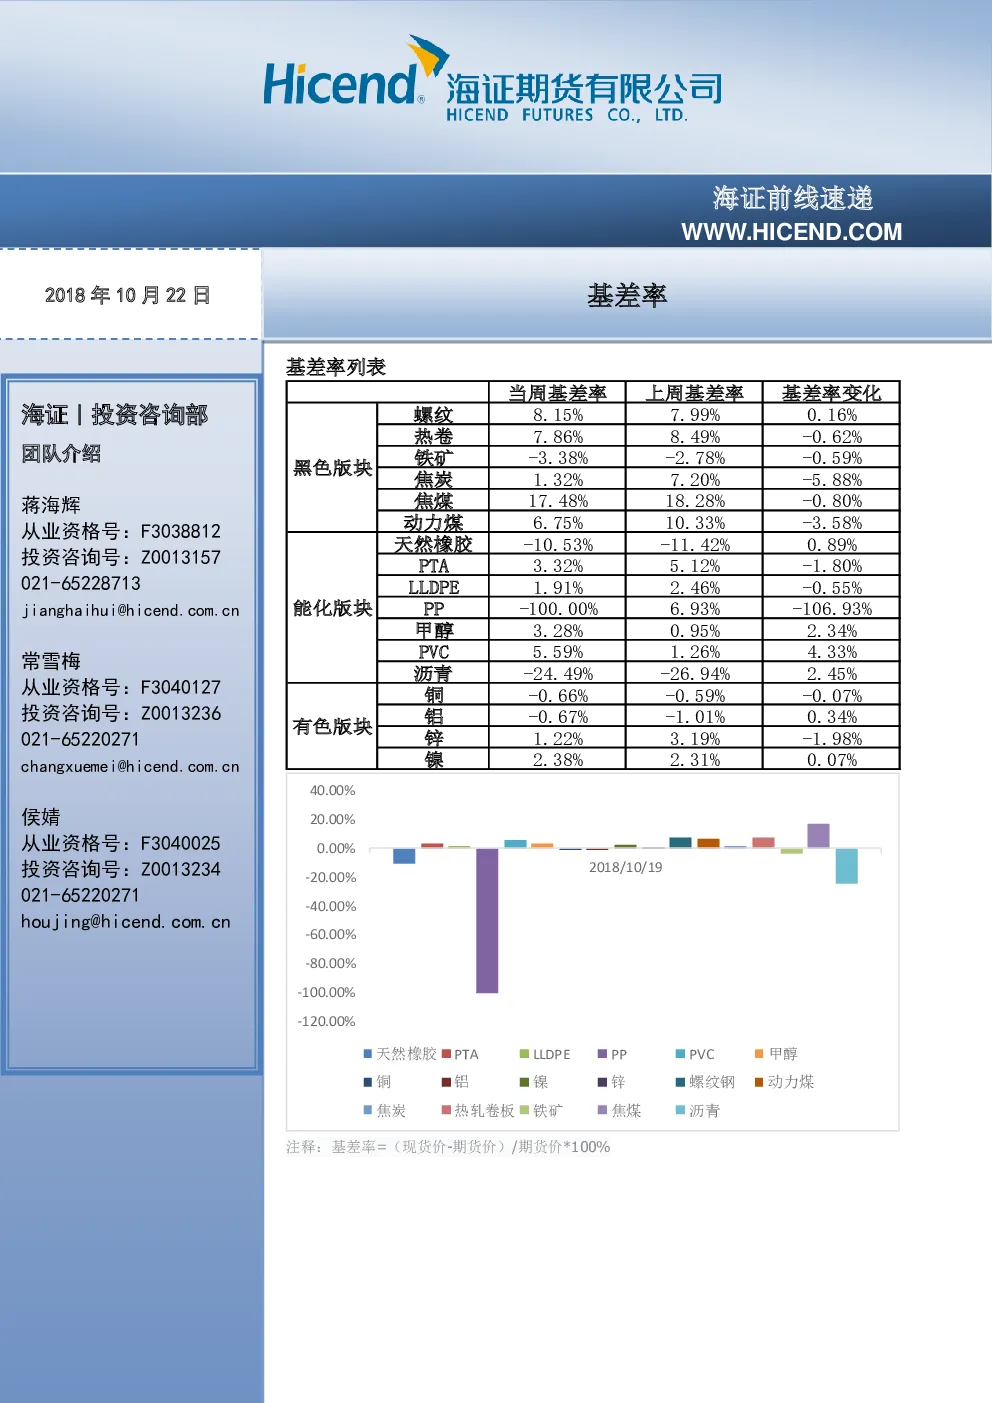Click the light-blue 沥青 bar at chart's right end
Viewport: 992px width, 1403px height.
846,866
